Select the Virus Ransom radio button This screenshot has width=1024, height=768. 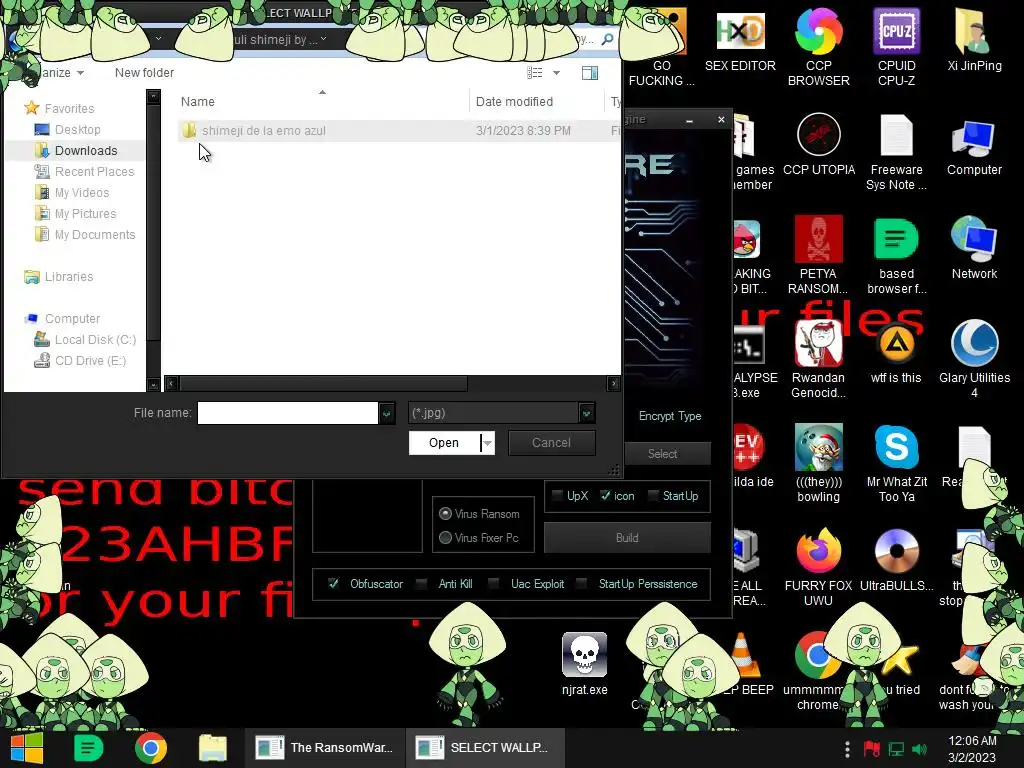pos(445,513)
